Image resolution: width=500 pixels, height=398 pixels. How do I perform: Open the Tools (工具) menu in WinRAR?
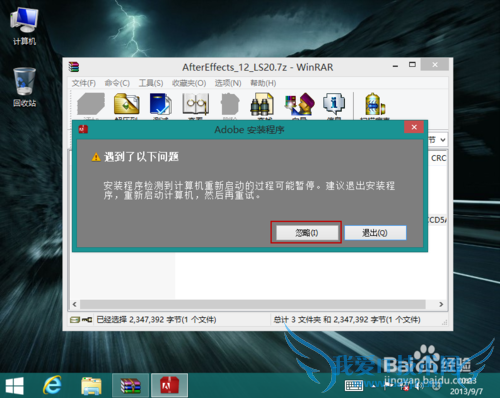[151, 83]
